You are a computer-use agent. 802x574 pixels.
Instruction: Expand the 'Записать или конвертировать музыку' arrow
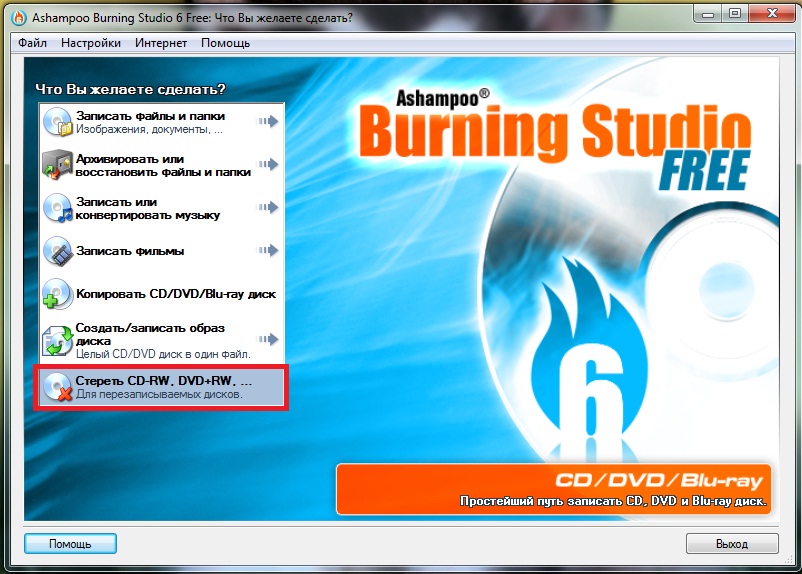268,207
